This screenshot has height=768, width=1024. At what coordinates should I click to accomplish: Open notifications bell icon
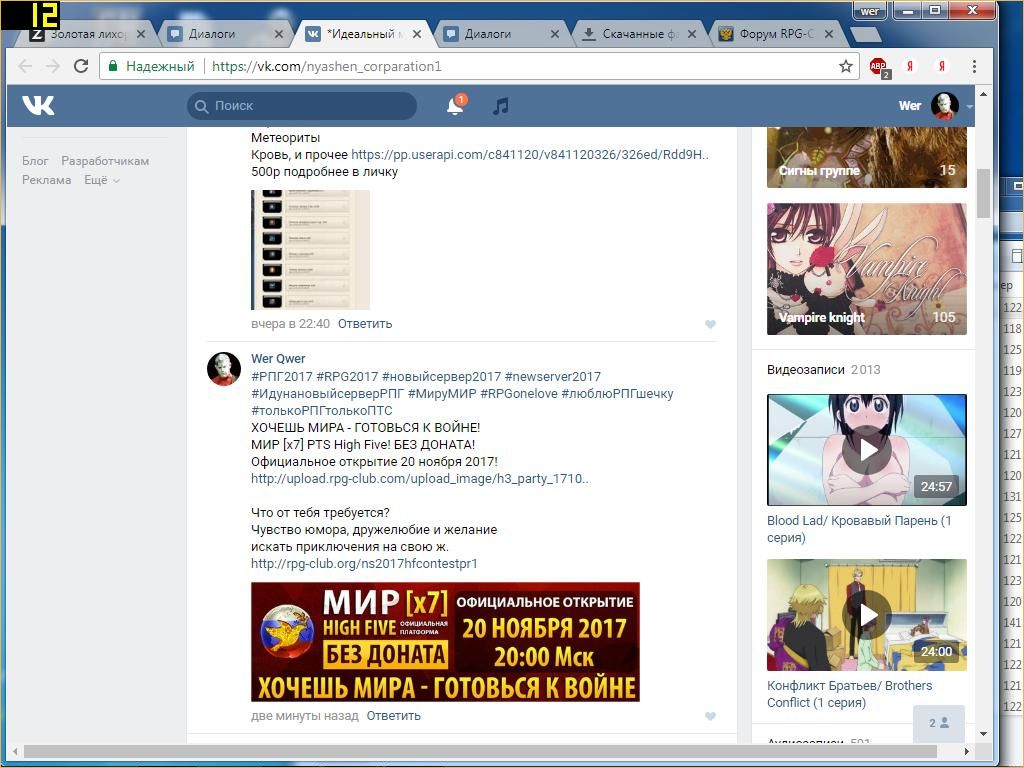click(455, 105)
